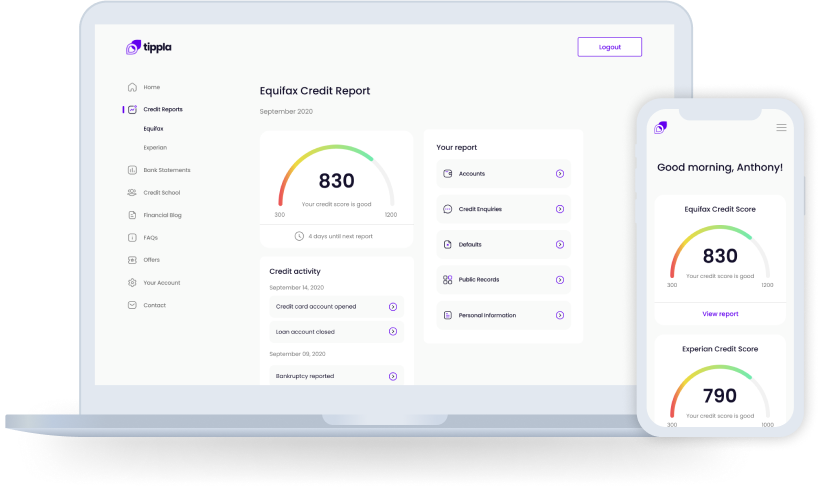
Task: Open Credit School in the sidebar
Action: [x=162, y=192]
